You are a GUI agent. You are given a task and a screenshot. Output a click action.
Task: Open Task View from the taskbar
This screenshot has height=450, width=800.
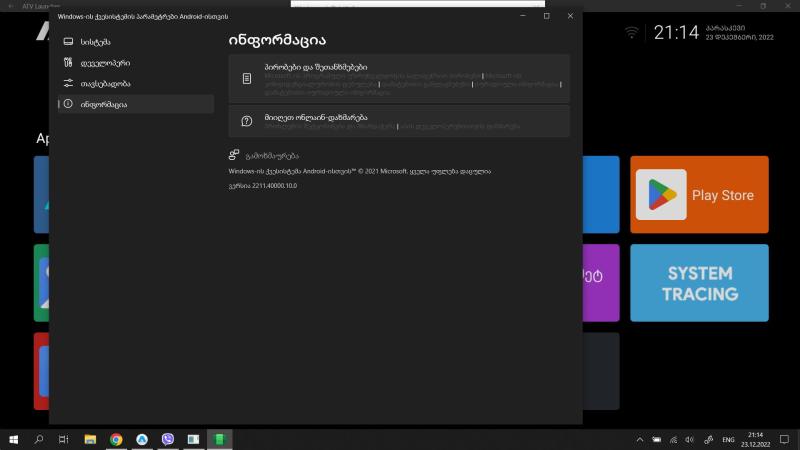tap(63, 439)
